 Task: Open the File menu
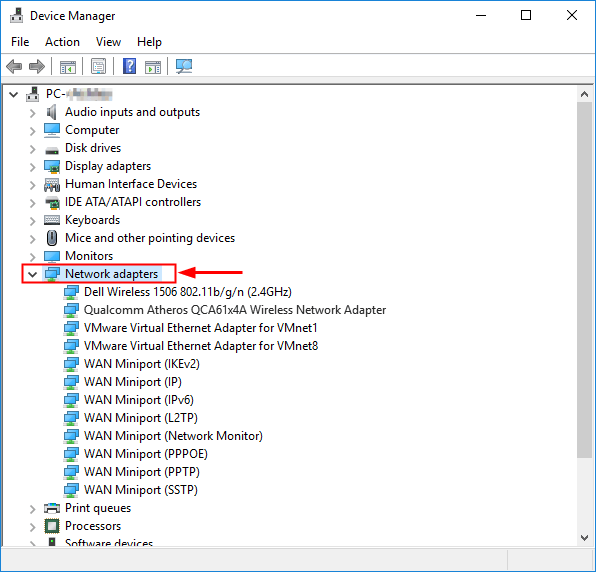click(x=20, y=42)
